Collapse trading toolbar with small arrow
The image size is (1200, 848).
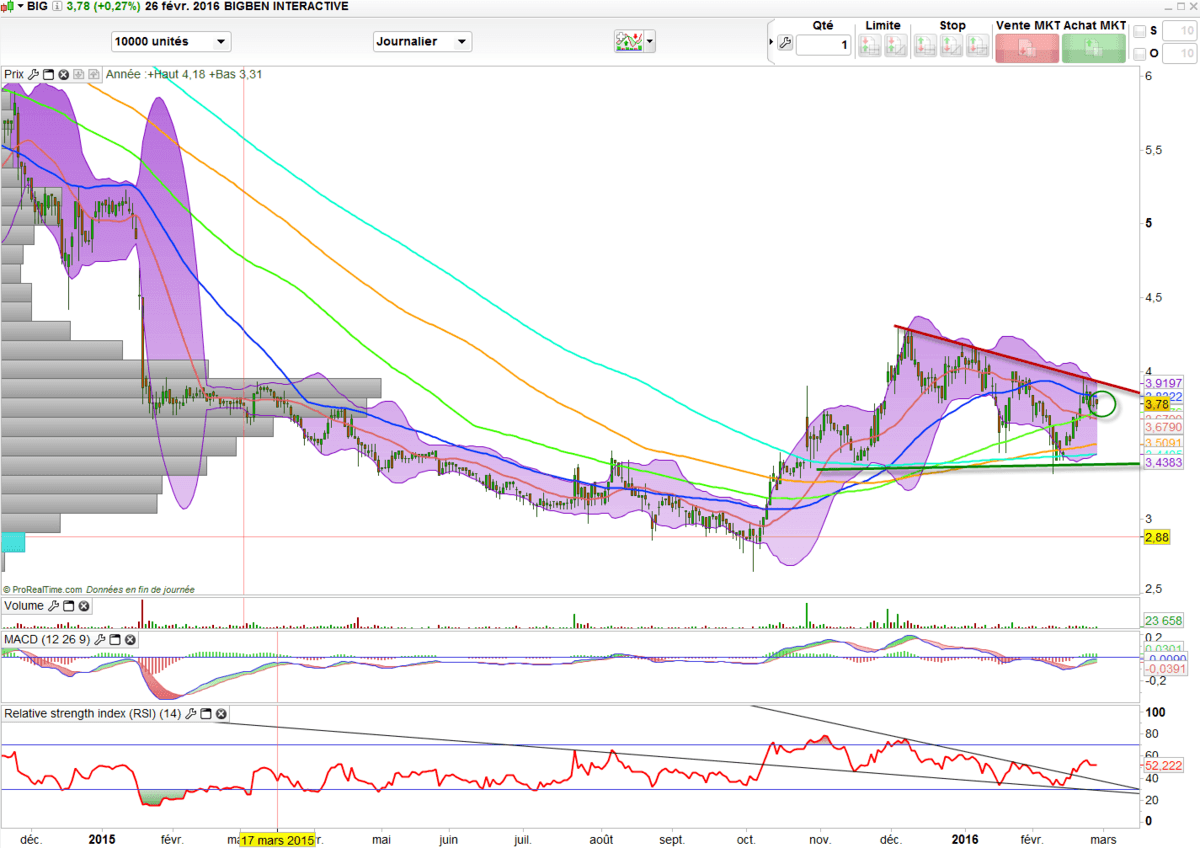[x=771, y=42]
